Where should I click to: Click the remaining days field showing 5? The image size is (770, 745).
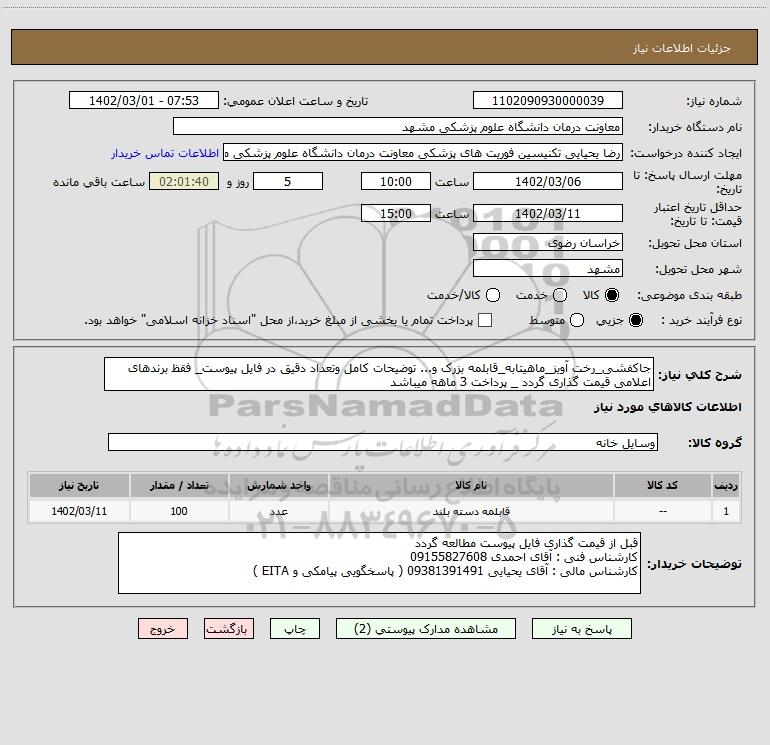pos(288,181)
